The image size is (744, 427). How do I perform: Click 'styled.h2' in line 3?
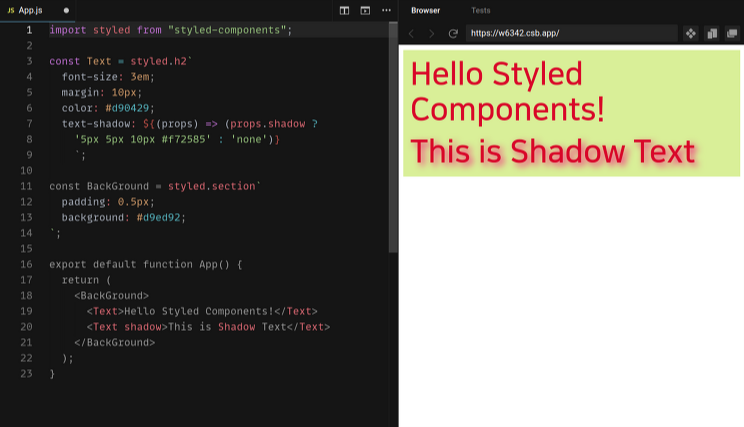[158, 61]
